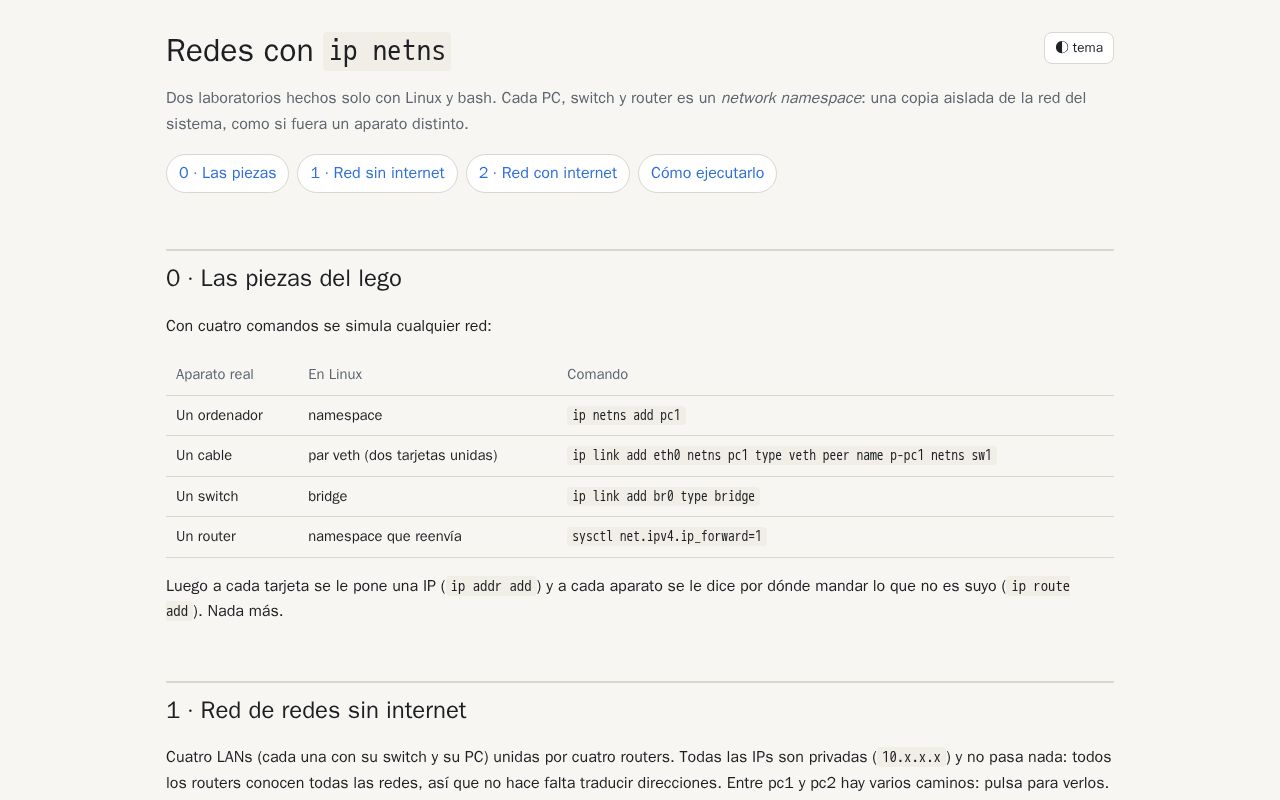Click the inline "ip addr add" code
1280x800 pixels.
(x=491, y=586)
